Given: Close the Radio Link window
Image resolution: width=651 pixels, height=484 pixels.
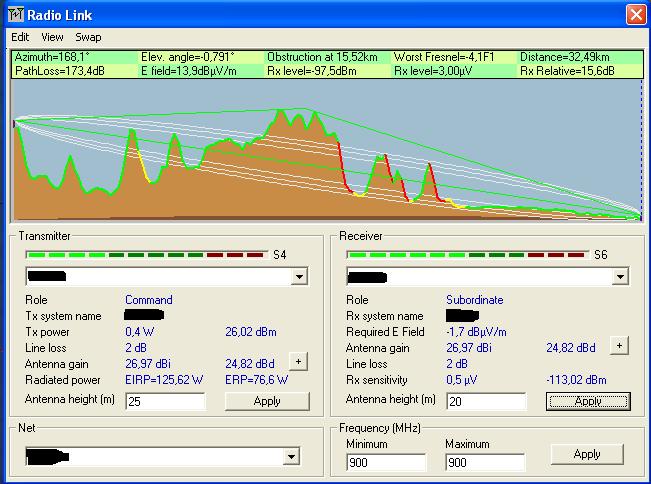Looking at the screenshot, I should (634, 14).
